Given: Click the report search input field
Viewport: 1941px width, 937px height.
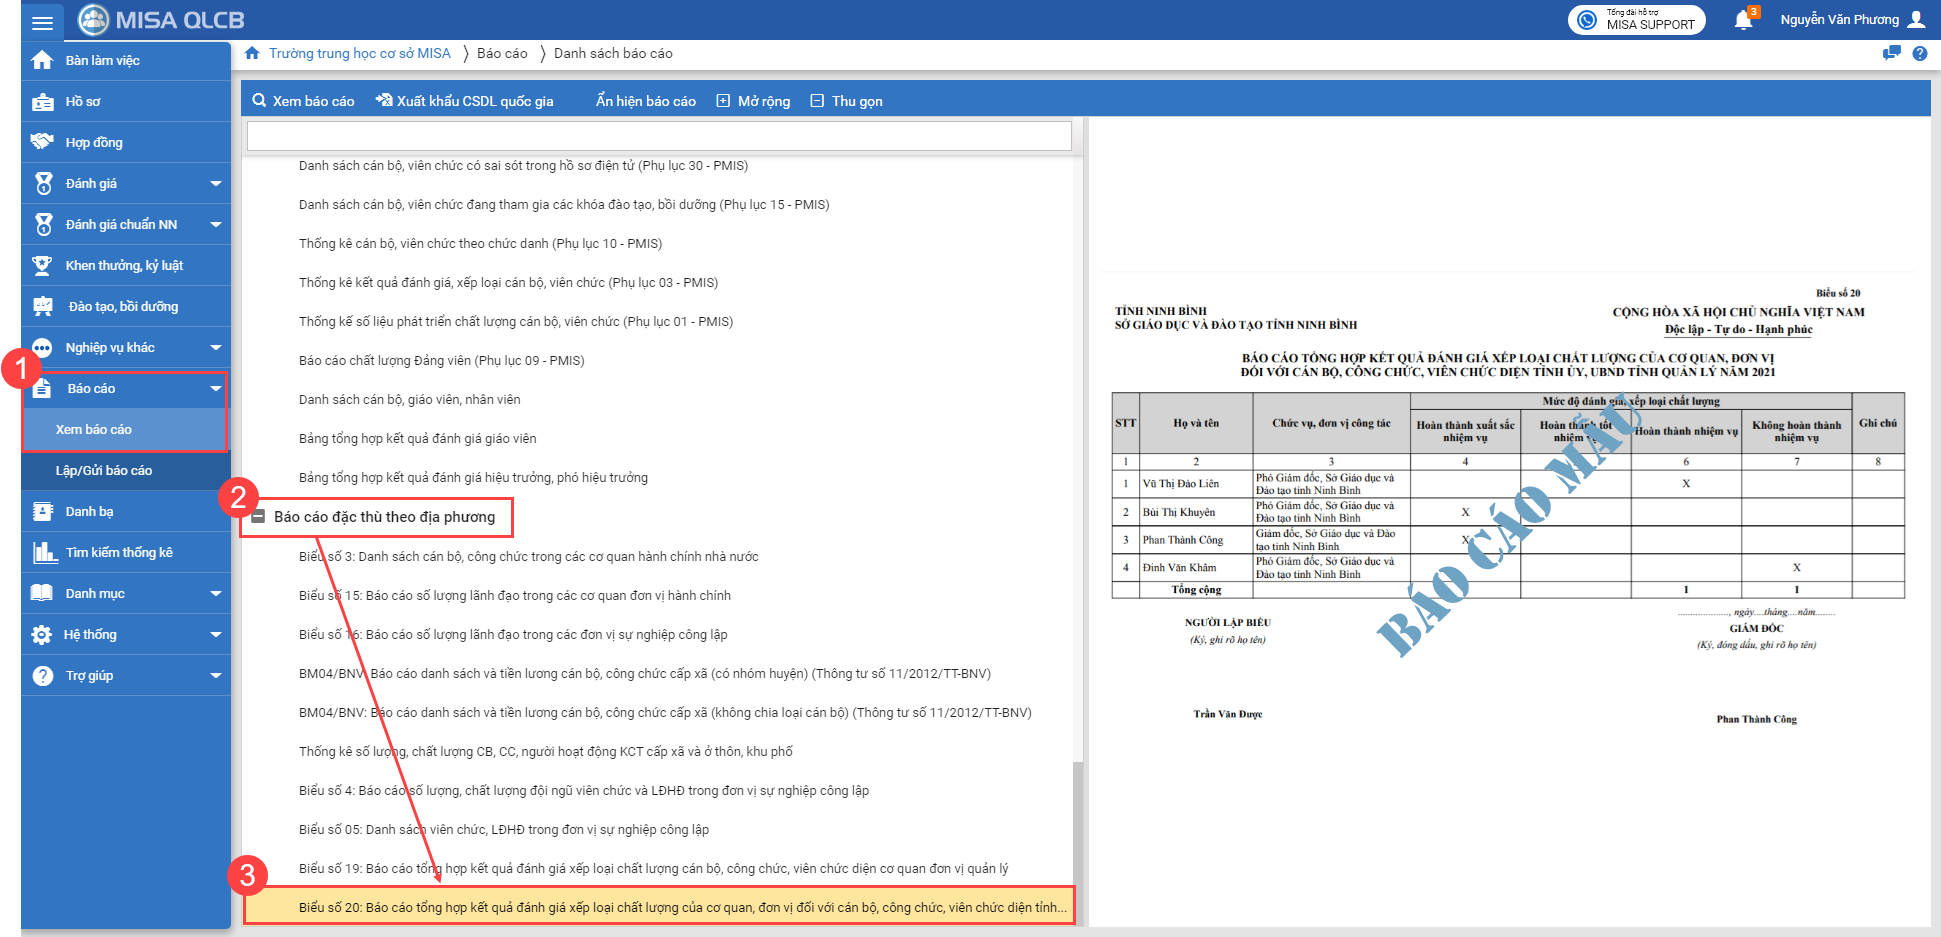Looking at the screenshot, I should tap(658, 136).
